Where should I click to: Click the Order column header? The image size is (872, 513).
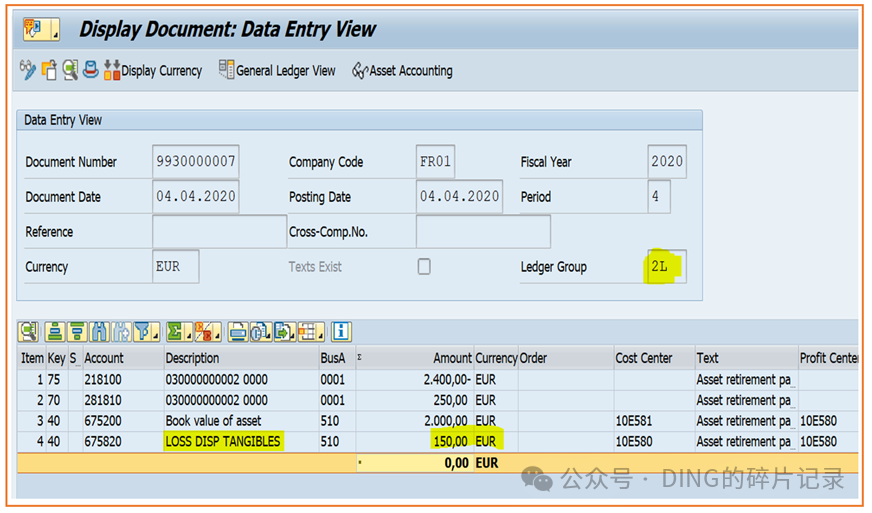click(566, 358)
